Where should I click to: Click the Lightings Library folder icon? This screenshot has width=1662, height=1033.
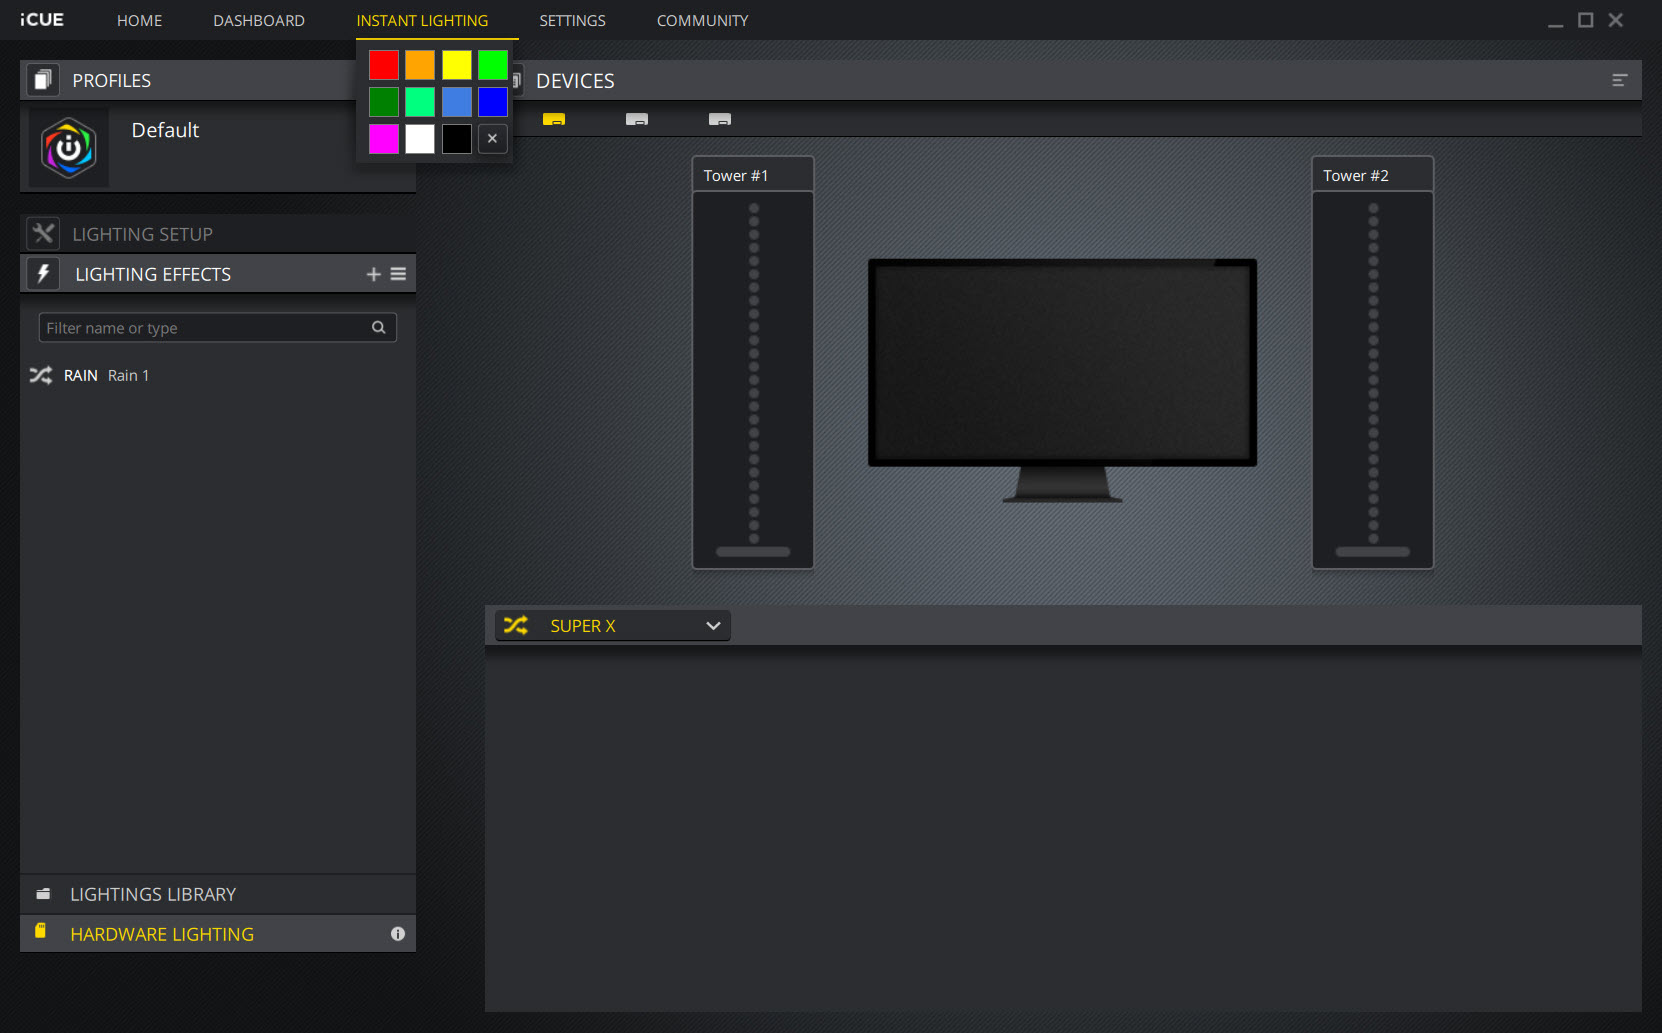point(43,894)
